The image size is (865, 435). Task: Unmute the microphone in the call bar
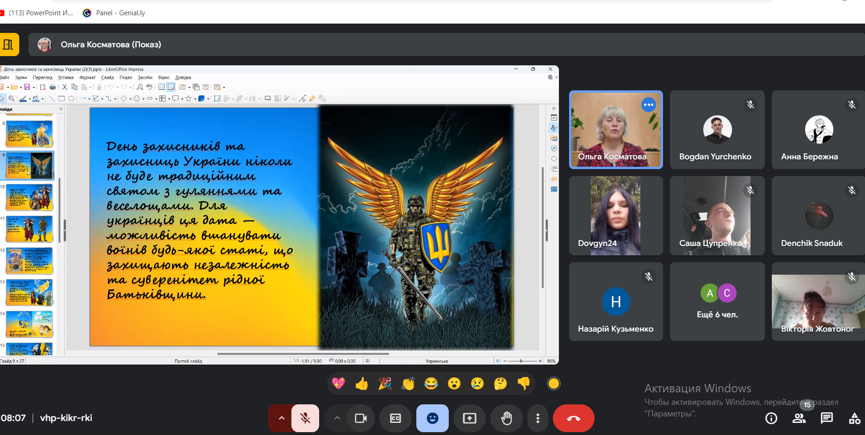coord(305,418)
